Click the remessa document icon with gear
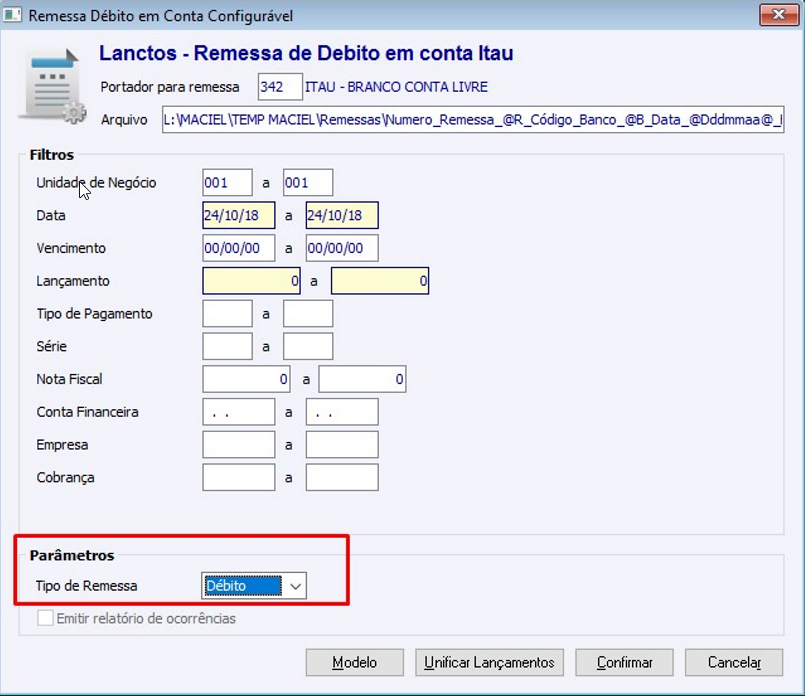Viewport: 805px width, 696px height. pyautogui.click(x=52, y=86)
